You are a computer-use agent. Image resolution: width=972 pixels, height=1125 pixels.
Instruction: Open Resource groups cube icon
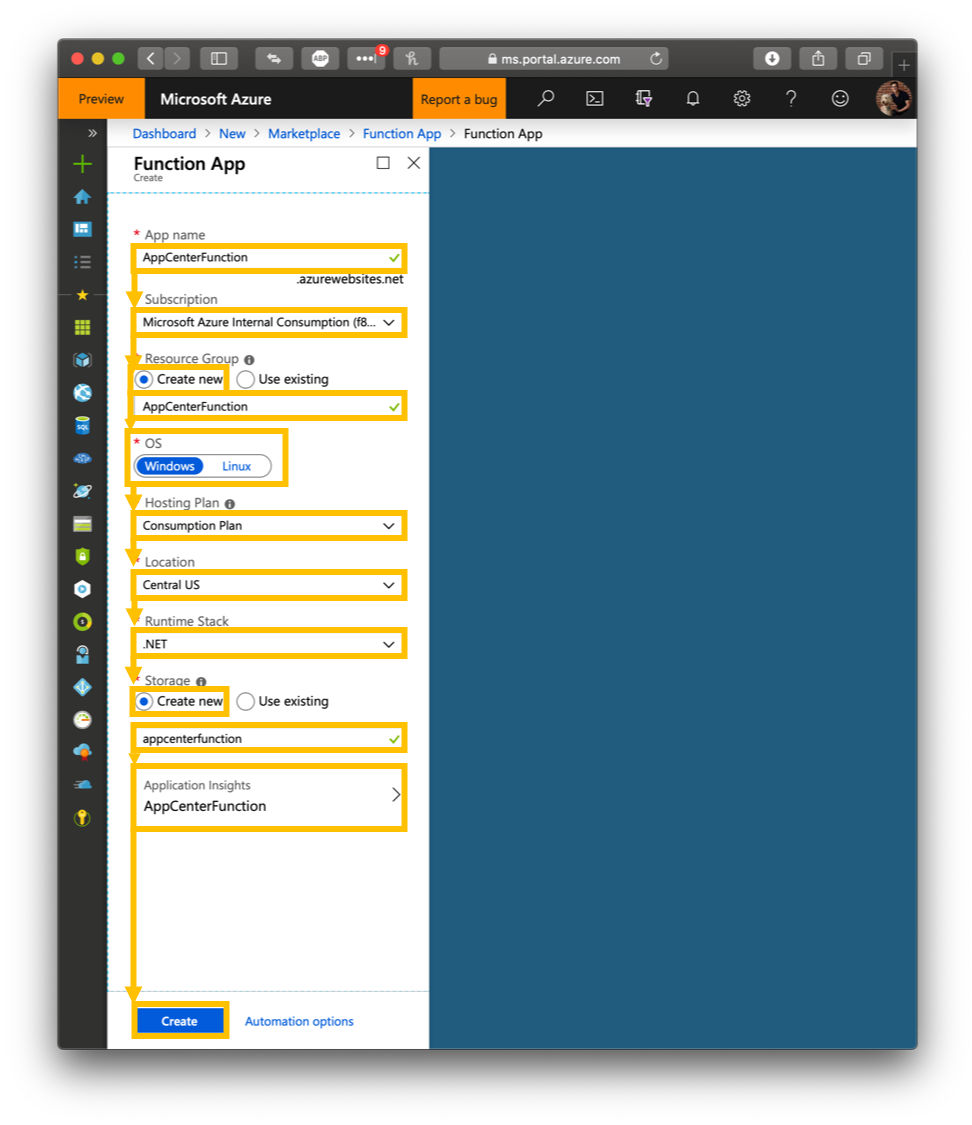pos(82,360)
